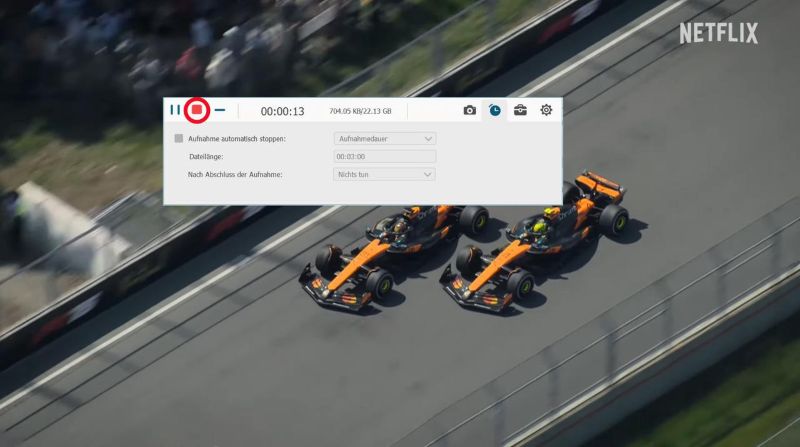Image resolution: width=800 pixels, height=447 pixels.
Task: Toggle the clock timer settings icon
Action: [494, 110]
